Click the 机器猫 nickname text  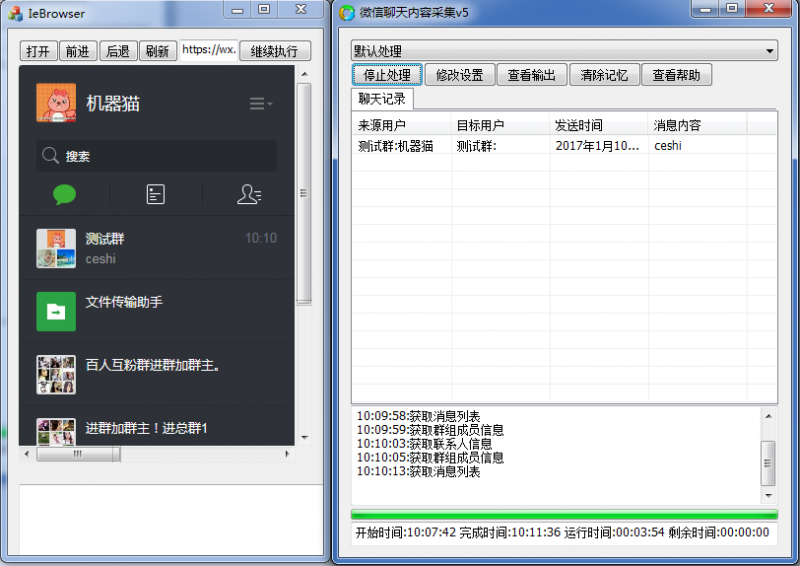pos(113,104)
